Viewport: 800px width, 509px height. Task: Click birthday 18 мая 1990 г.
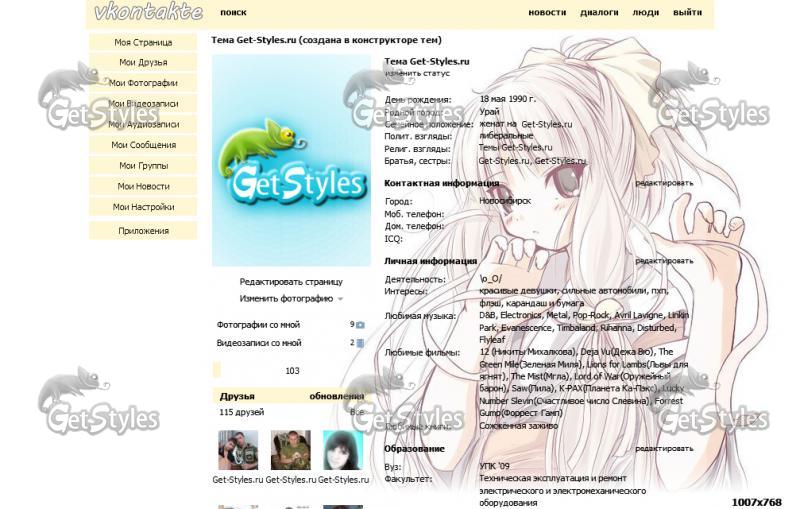508,99
